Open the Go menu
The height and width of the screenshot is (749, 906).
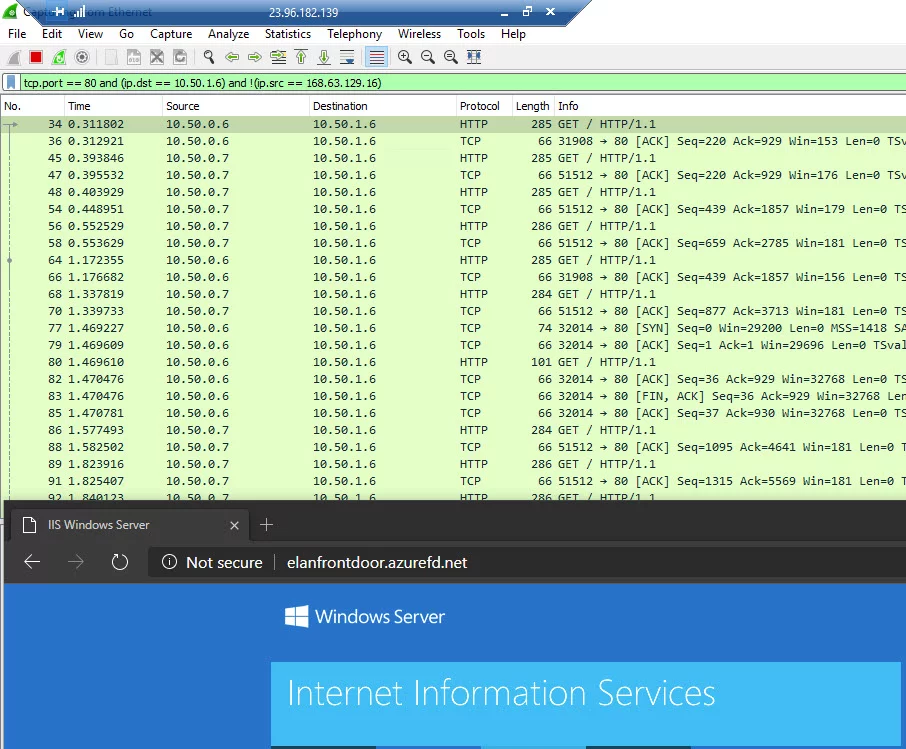tap(126, 34)
